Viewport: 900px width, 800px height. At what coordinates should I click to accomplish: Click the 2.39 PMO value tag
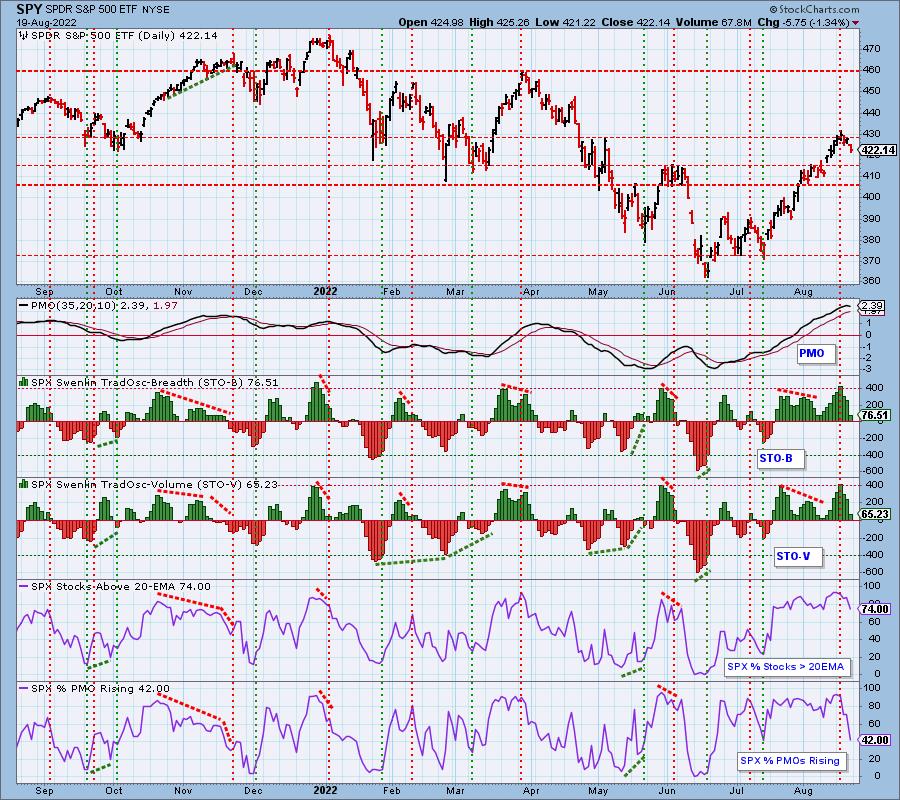871,305
